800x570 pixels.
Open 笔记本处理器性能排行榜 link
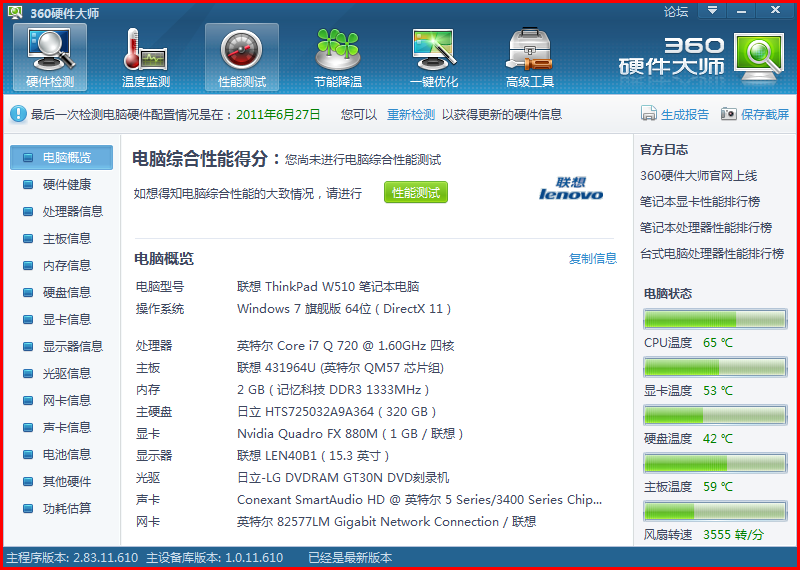tap(706, 228)
